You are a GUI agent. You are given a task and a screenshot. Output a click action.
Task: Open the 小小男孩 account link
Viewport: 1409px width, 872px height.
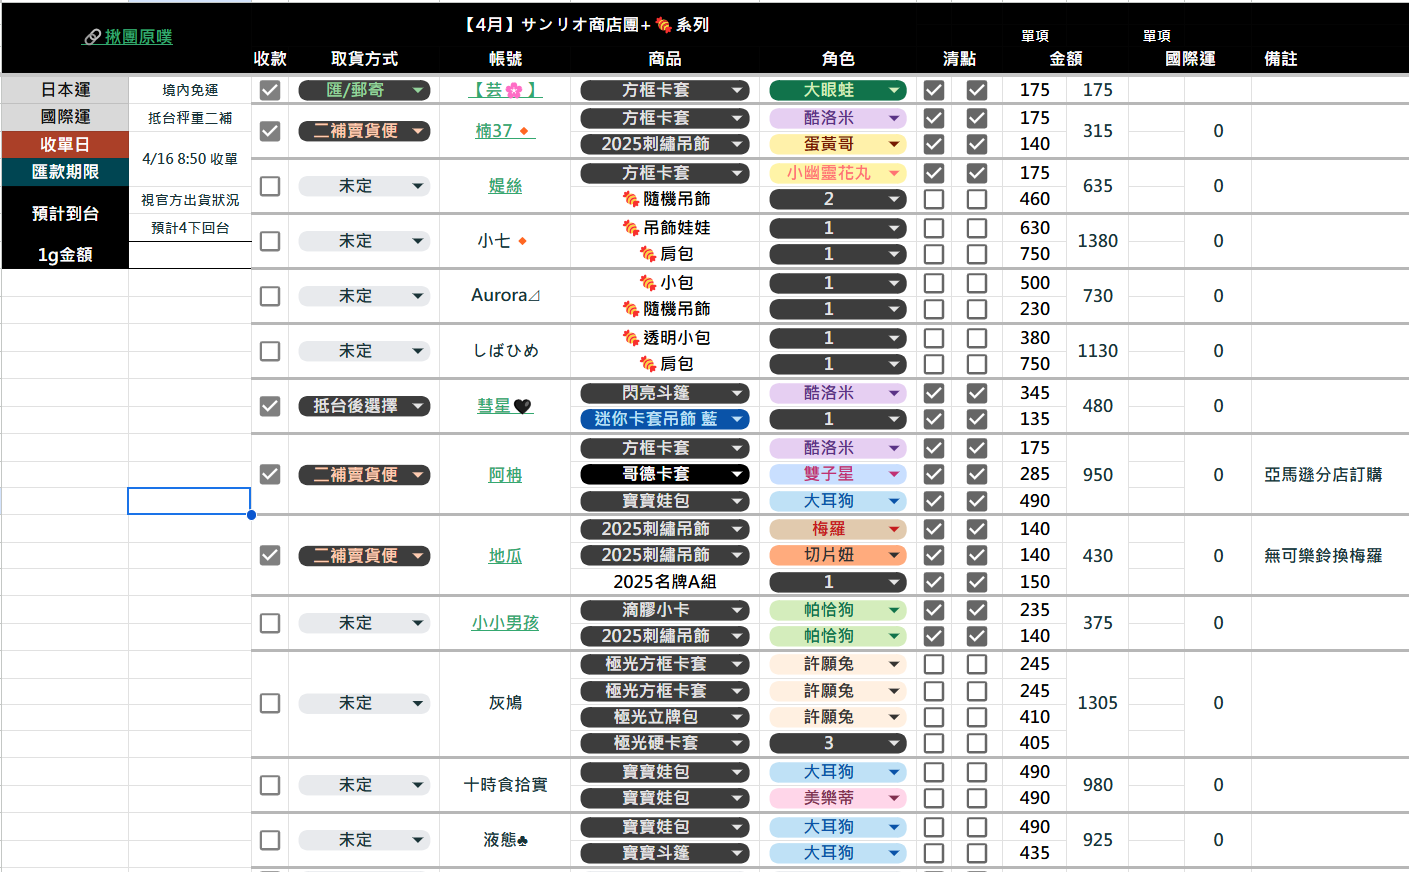[x=505, y=623]
